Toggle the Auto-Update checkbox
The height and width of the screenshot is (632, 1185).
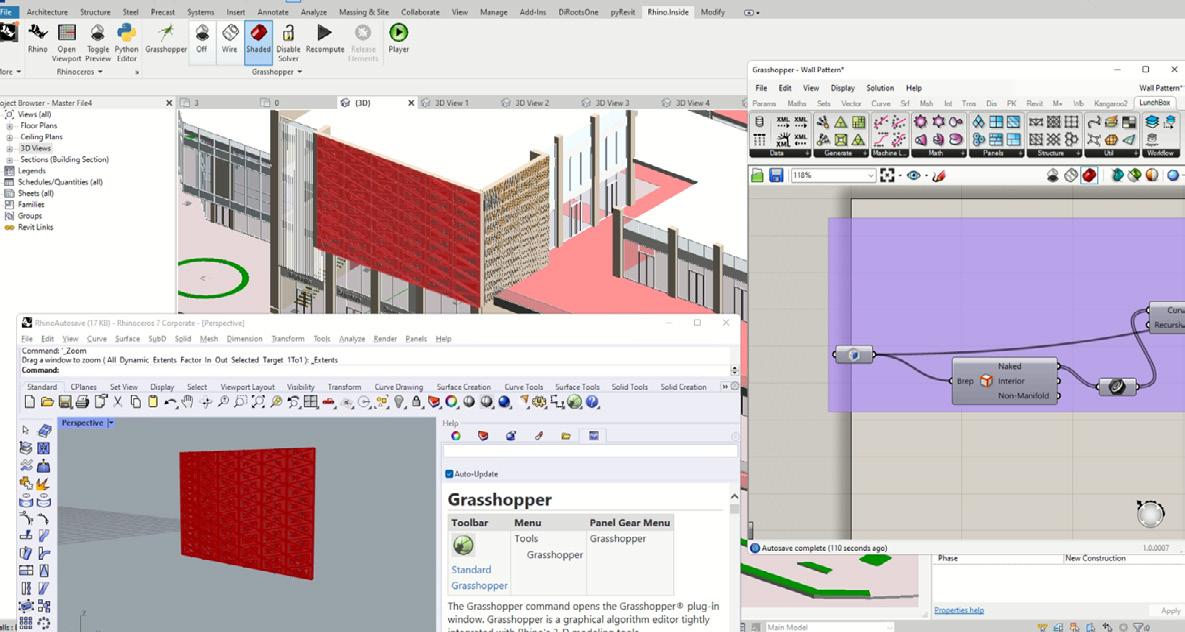click(x=449, y=474)
